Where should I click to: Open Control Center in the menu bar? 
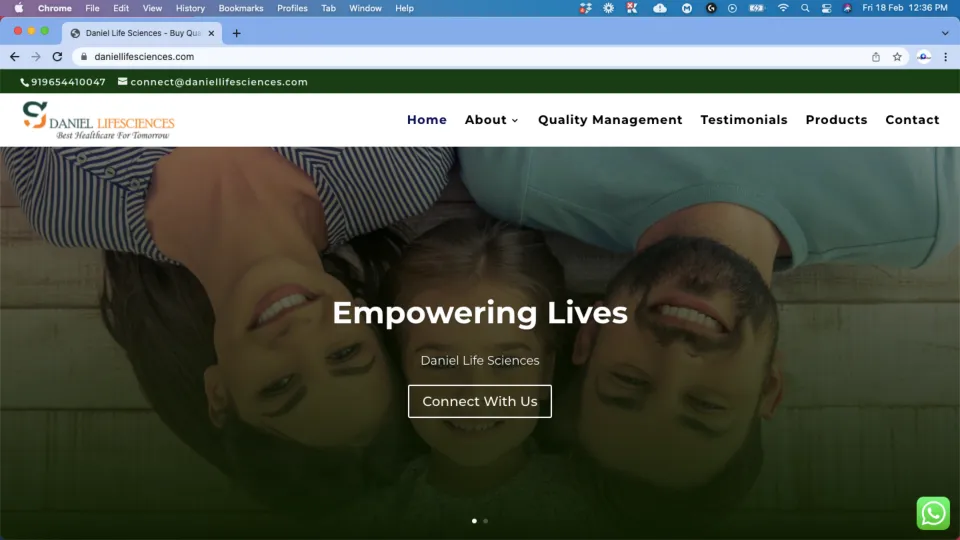click(x=826, y=8)
